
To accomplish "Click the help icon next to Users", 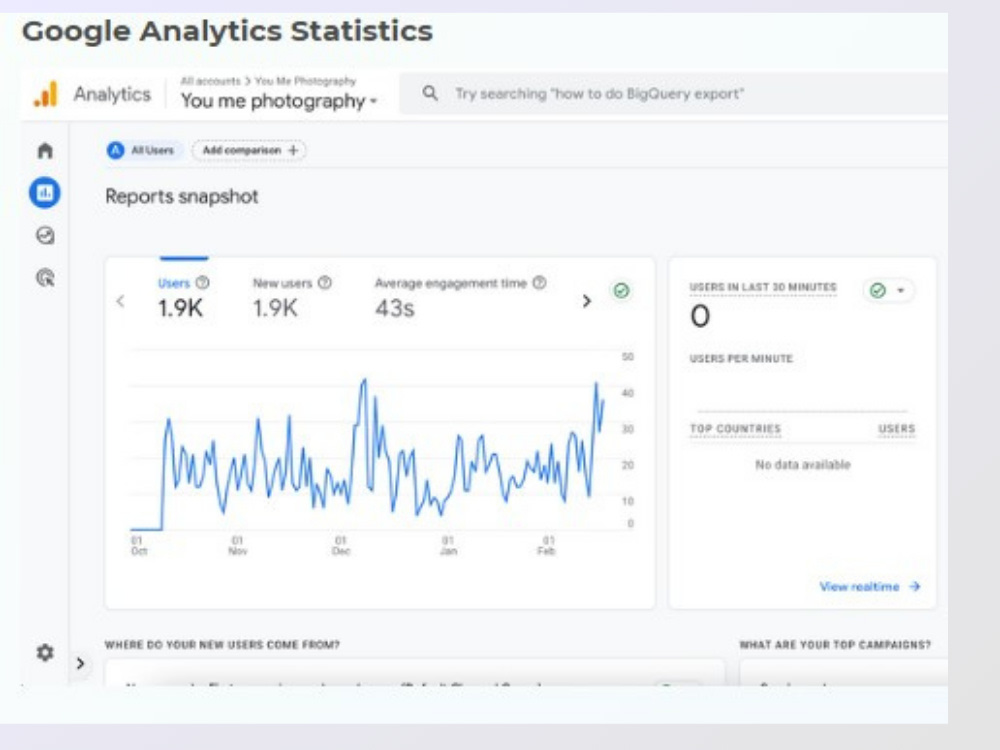I will (202, 283).
